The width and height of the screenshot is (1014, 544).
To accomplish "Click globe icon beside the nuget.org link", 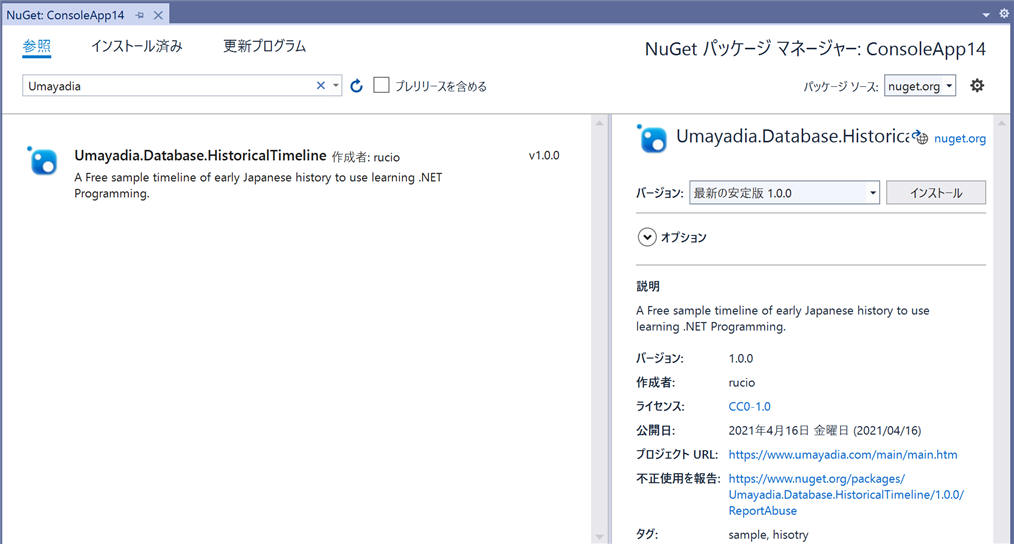I will [921, 137].
